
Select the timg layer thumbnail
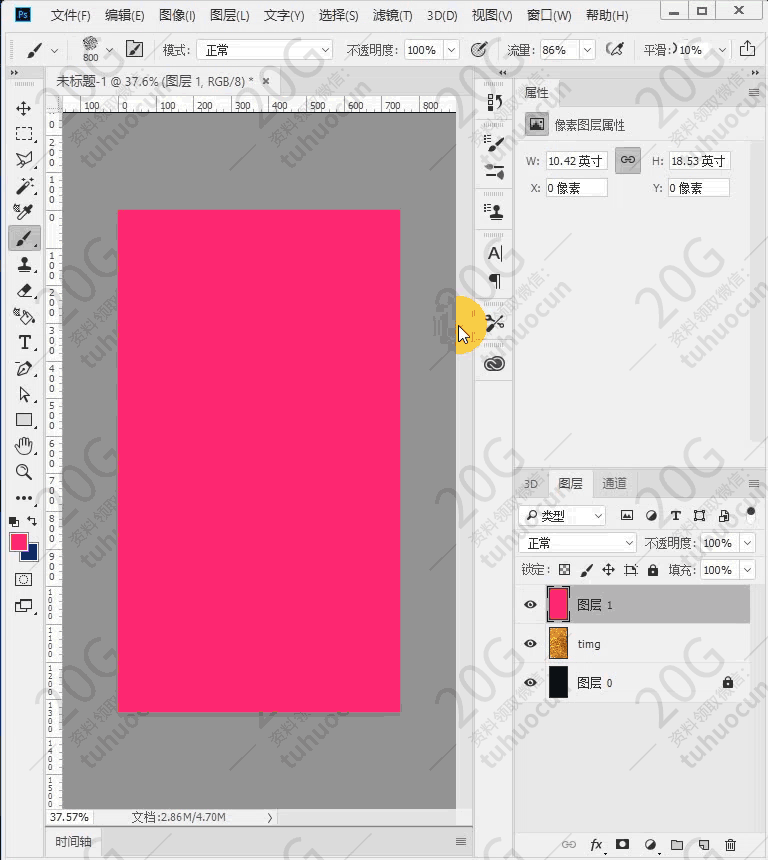click(x=558, y=643)
